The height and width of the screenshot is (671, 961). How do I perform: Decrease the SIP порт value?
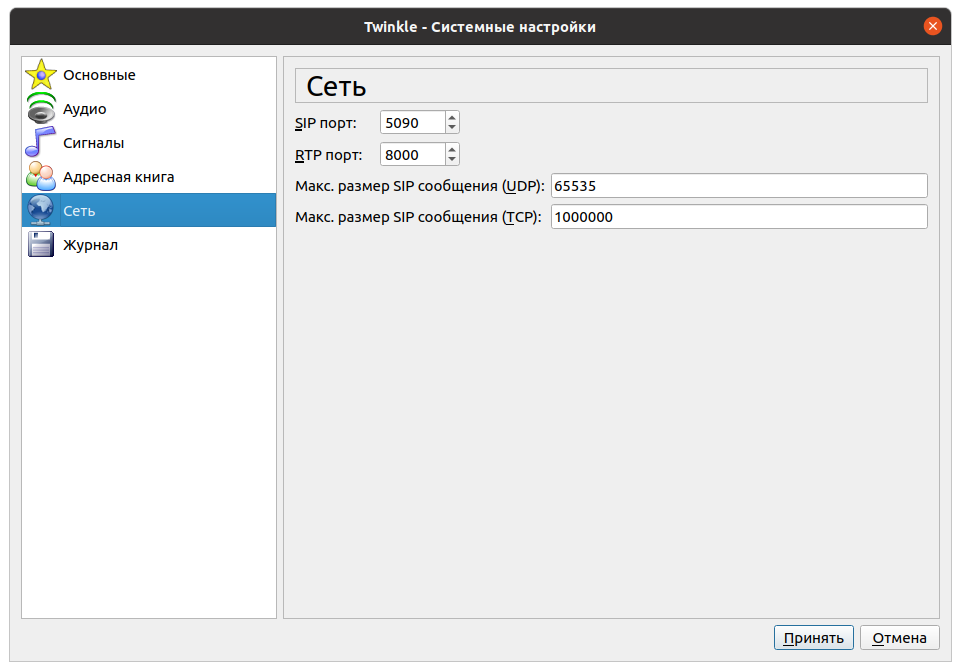point(452,127)
